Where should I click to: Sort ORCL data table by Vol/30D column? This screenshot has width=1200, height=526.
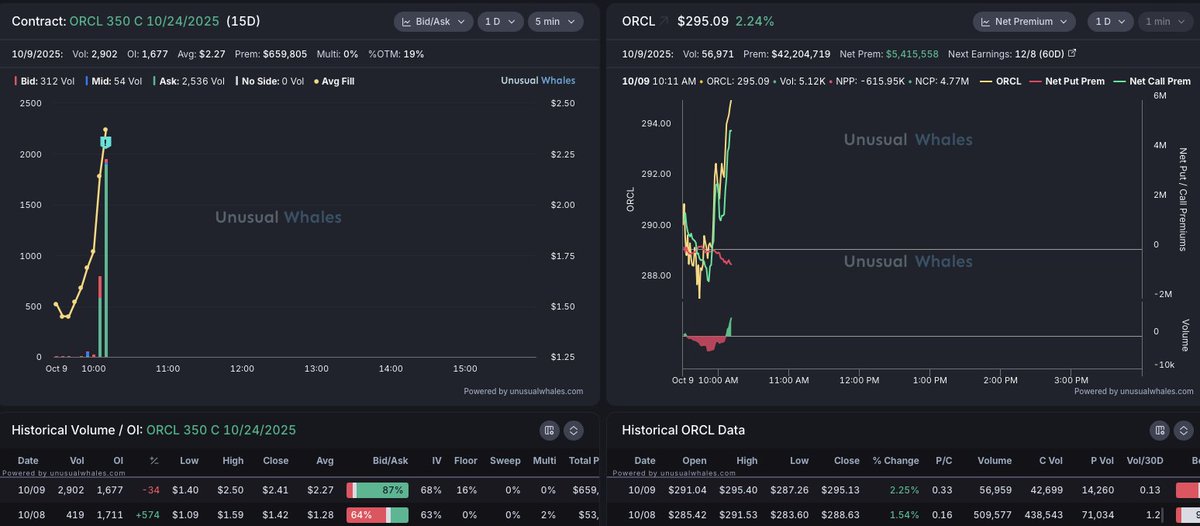point(1144,461)
